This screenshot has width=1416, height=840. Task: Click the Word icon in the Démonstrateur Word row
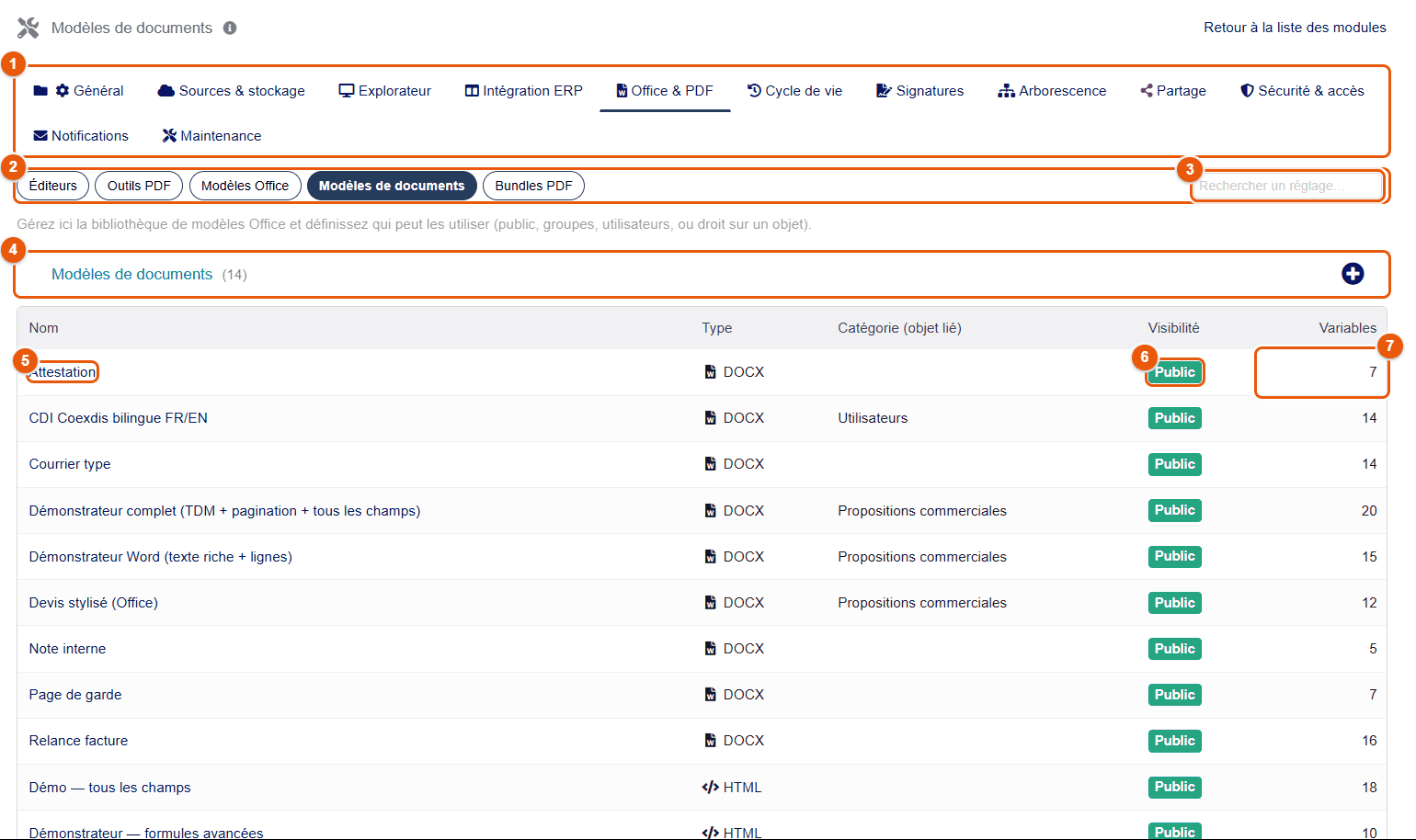click(710, 557)
